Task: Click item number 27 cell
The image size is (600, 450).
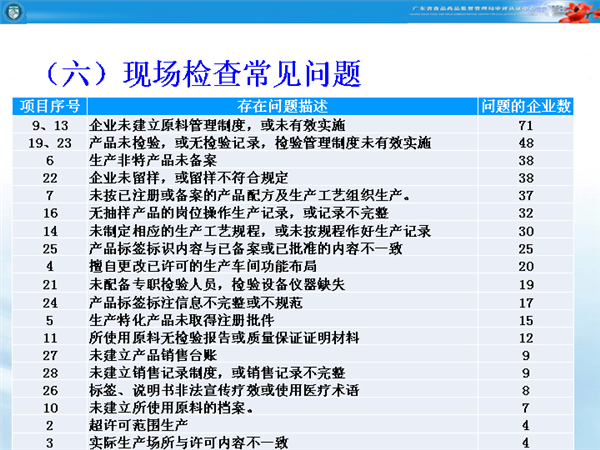Action: 49,354
